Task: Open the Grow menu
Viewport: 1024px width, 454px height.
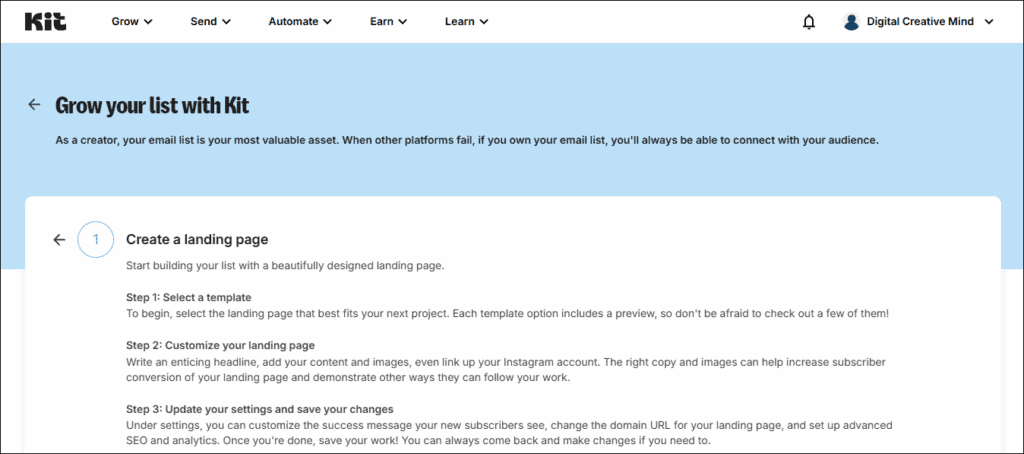Action: [132, 22]
